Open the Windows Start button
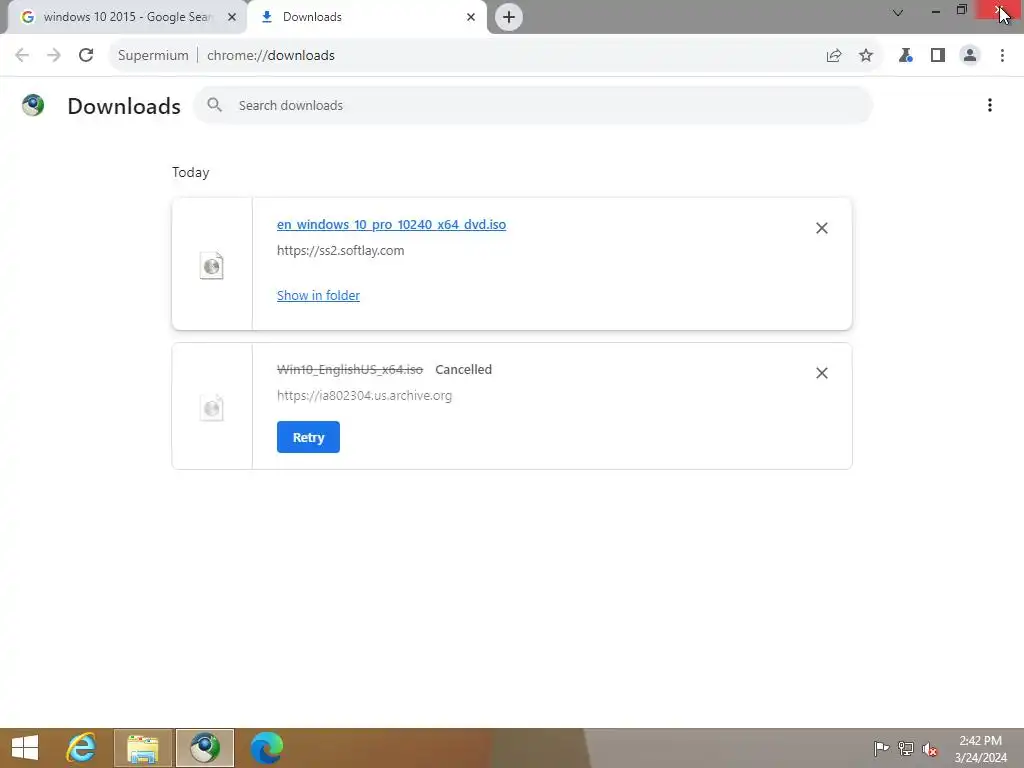Viewport: 1024px width, 768px height. coord(25,748)
